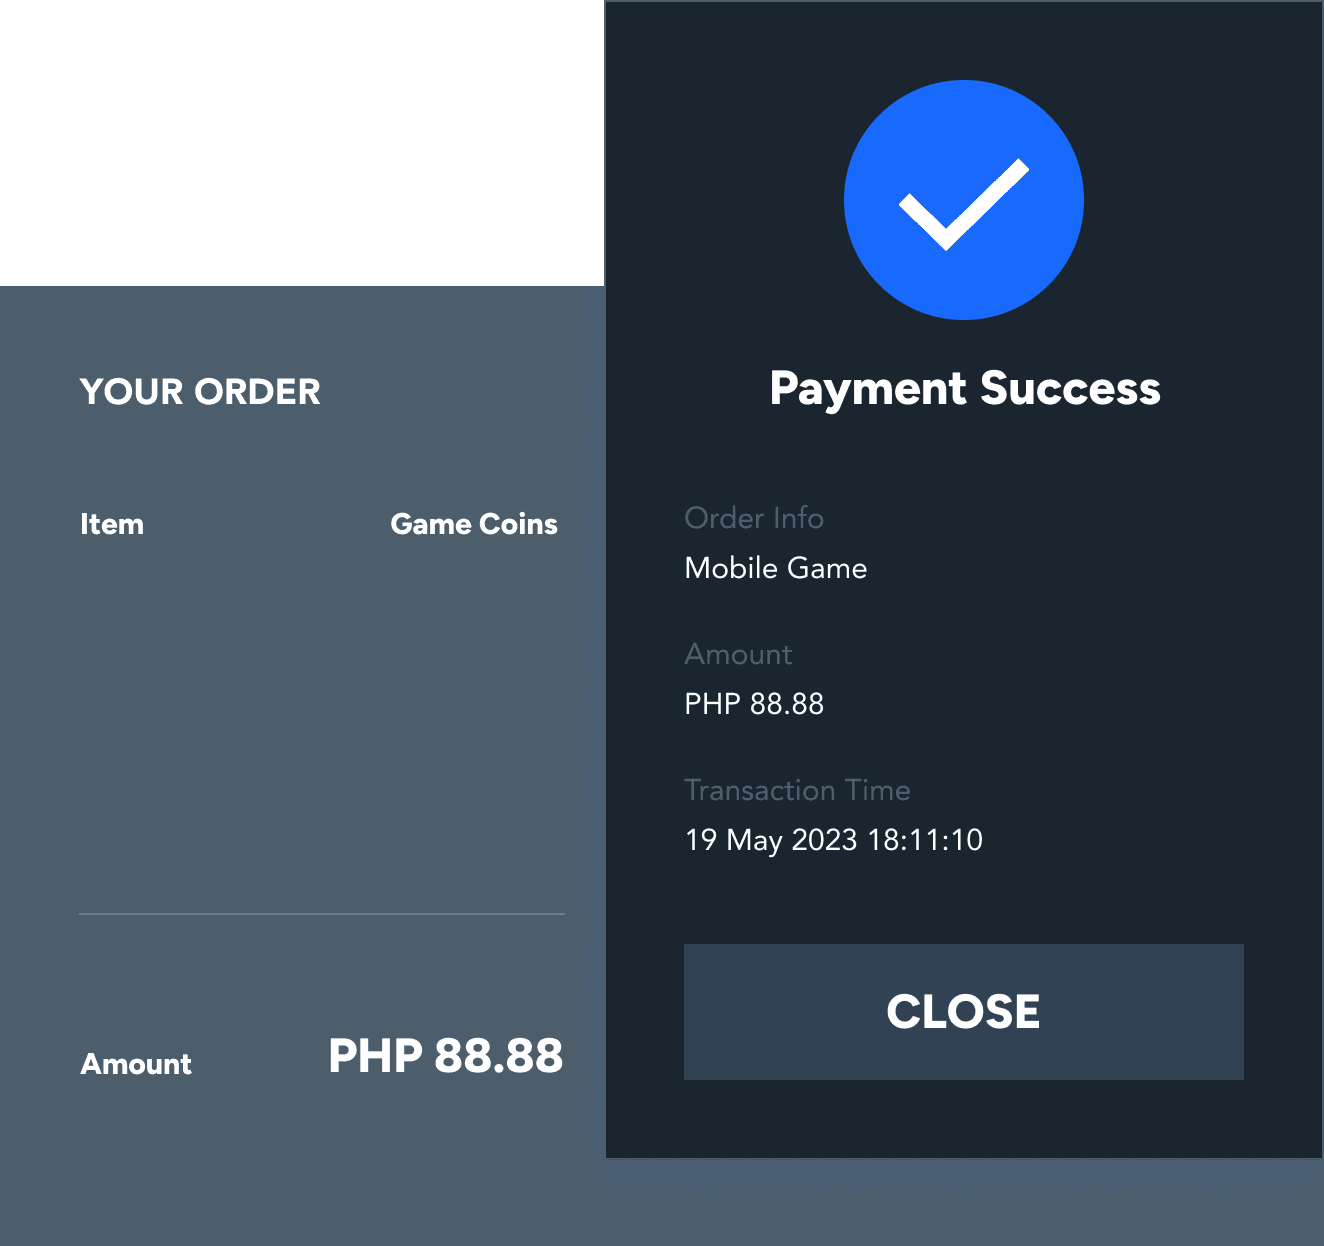The image size is (1324, 1246).
Task: Click the PHP currency code in bold total
Action: point(375,1056)
